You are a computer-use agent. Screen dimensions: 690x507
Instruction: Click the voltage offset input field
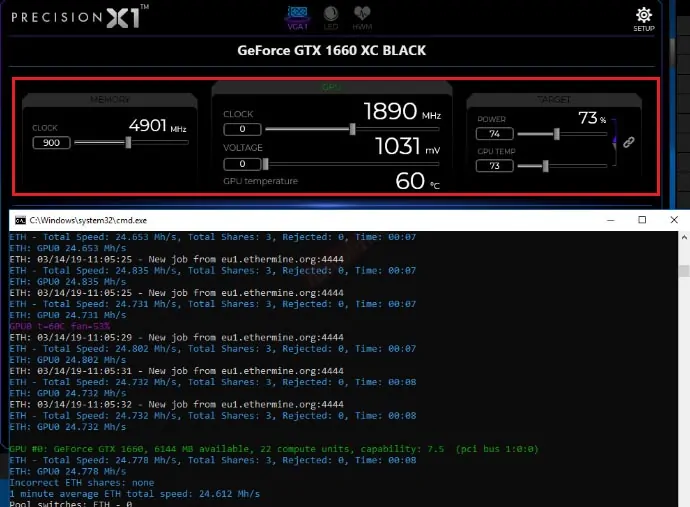click(242, 164)
